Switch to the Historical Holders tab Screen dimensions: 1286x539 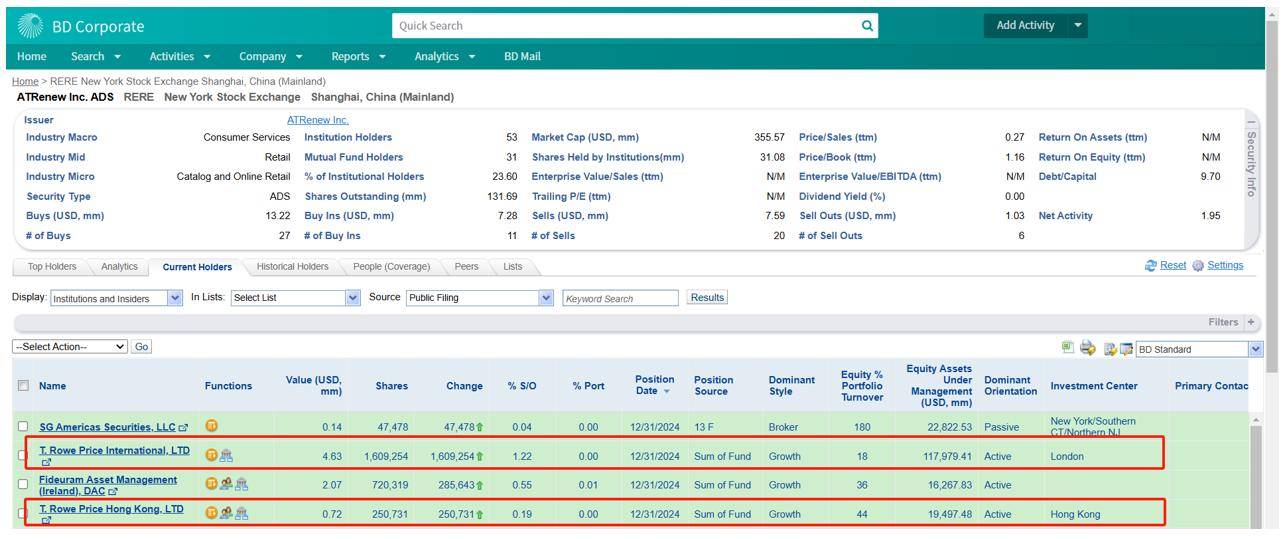(292, 267)
